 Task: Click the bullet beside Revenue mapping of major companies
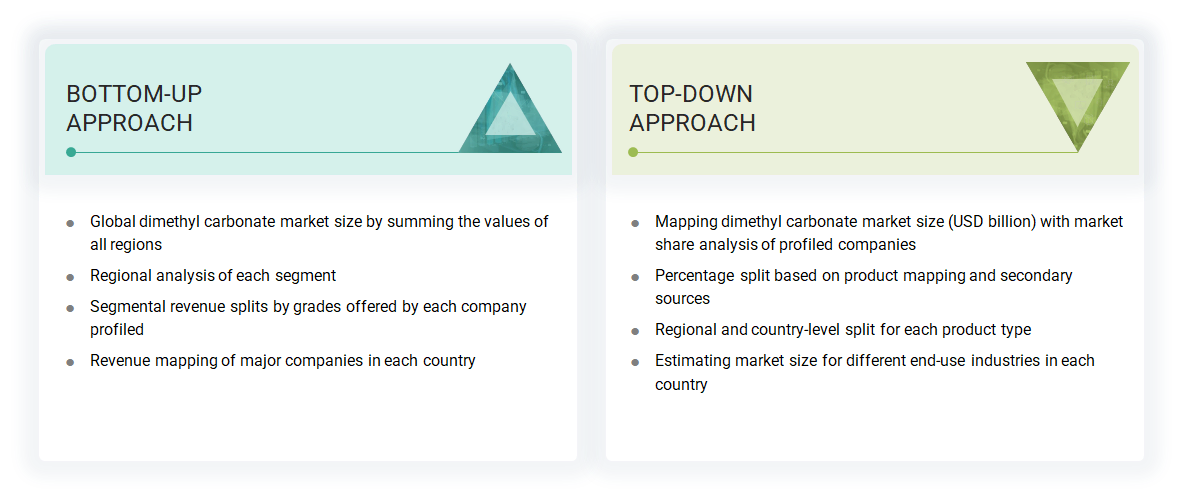tap(71, 362)
